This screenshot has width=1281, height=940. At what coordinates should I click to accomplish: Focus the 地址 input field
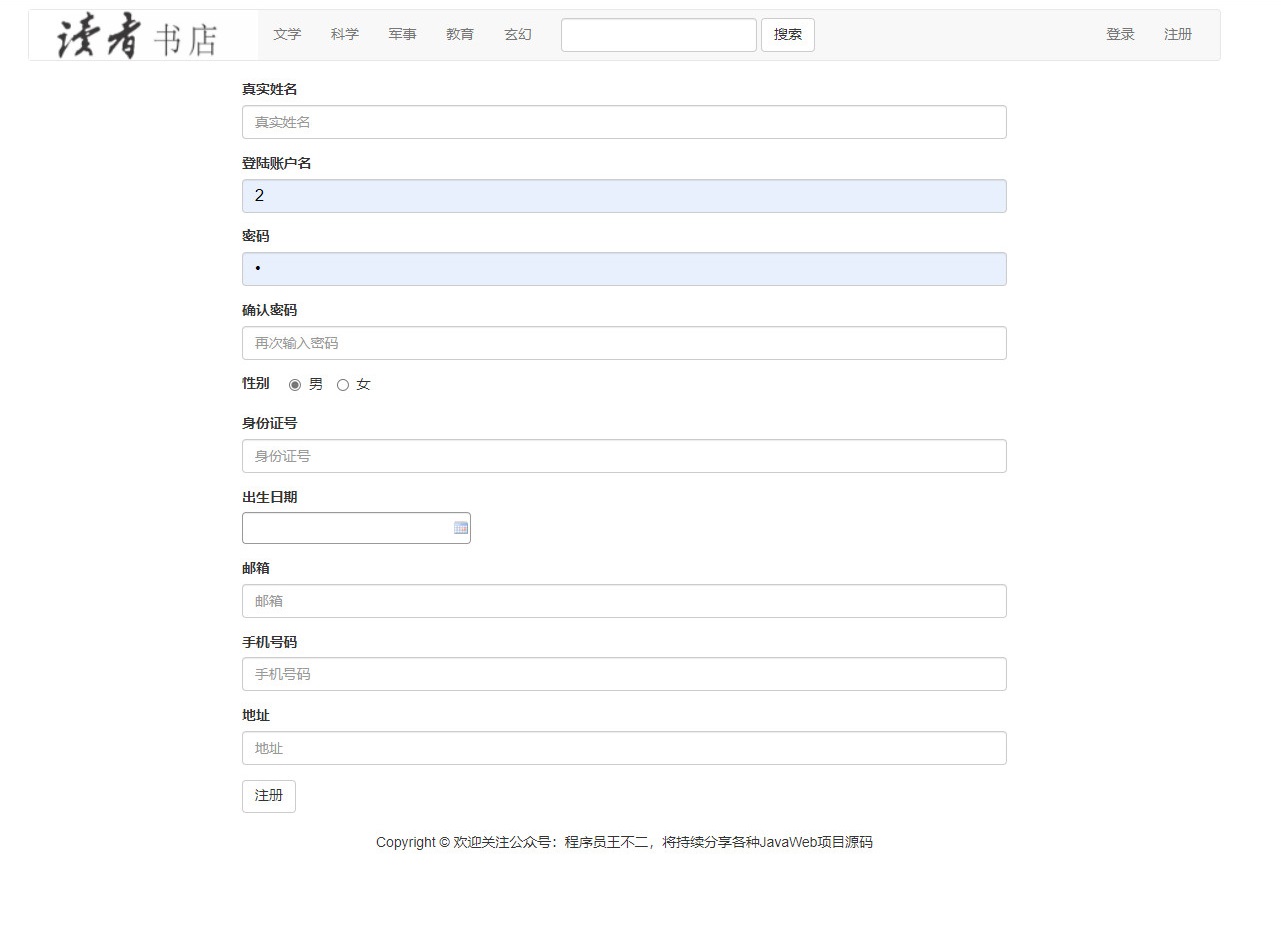(624, 748)
